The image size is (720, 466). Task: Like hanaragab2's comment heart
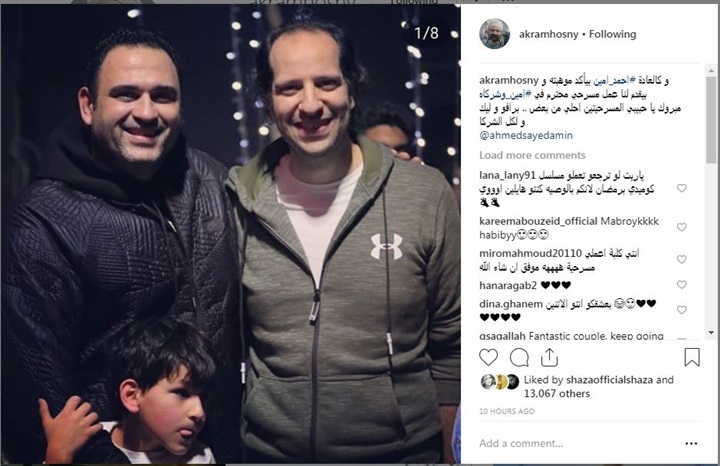(681, 285)
